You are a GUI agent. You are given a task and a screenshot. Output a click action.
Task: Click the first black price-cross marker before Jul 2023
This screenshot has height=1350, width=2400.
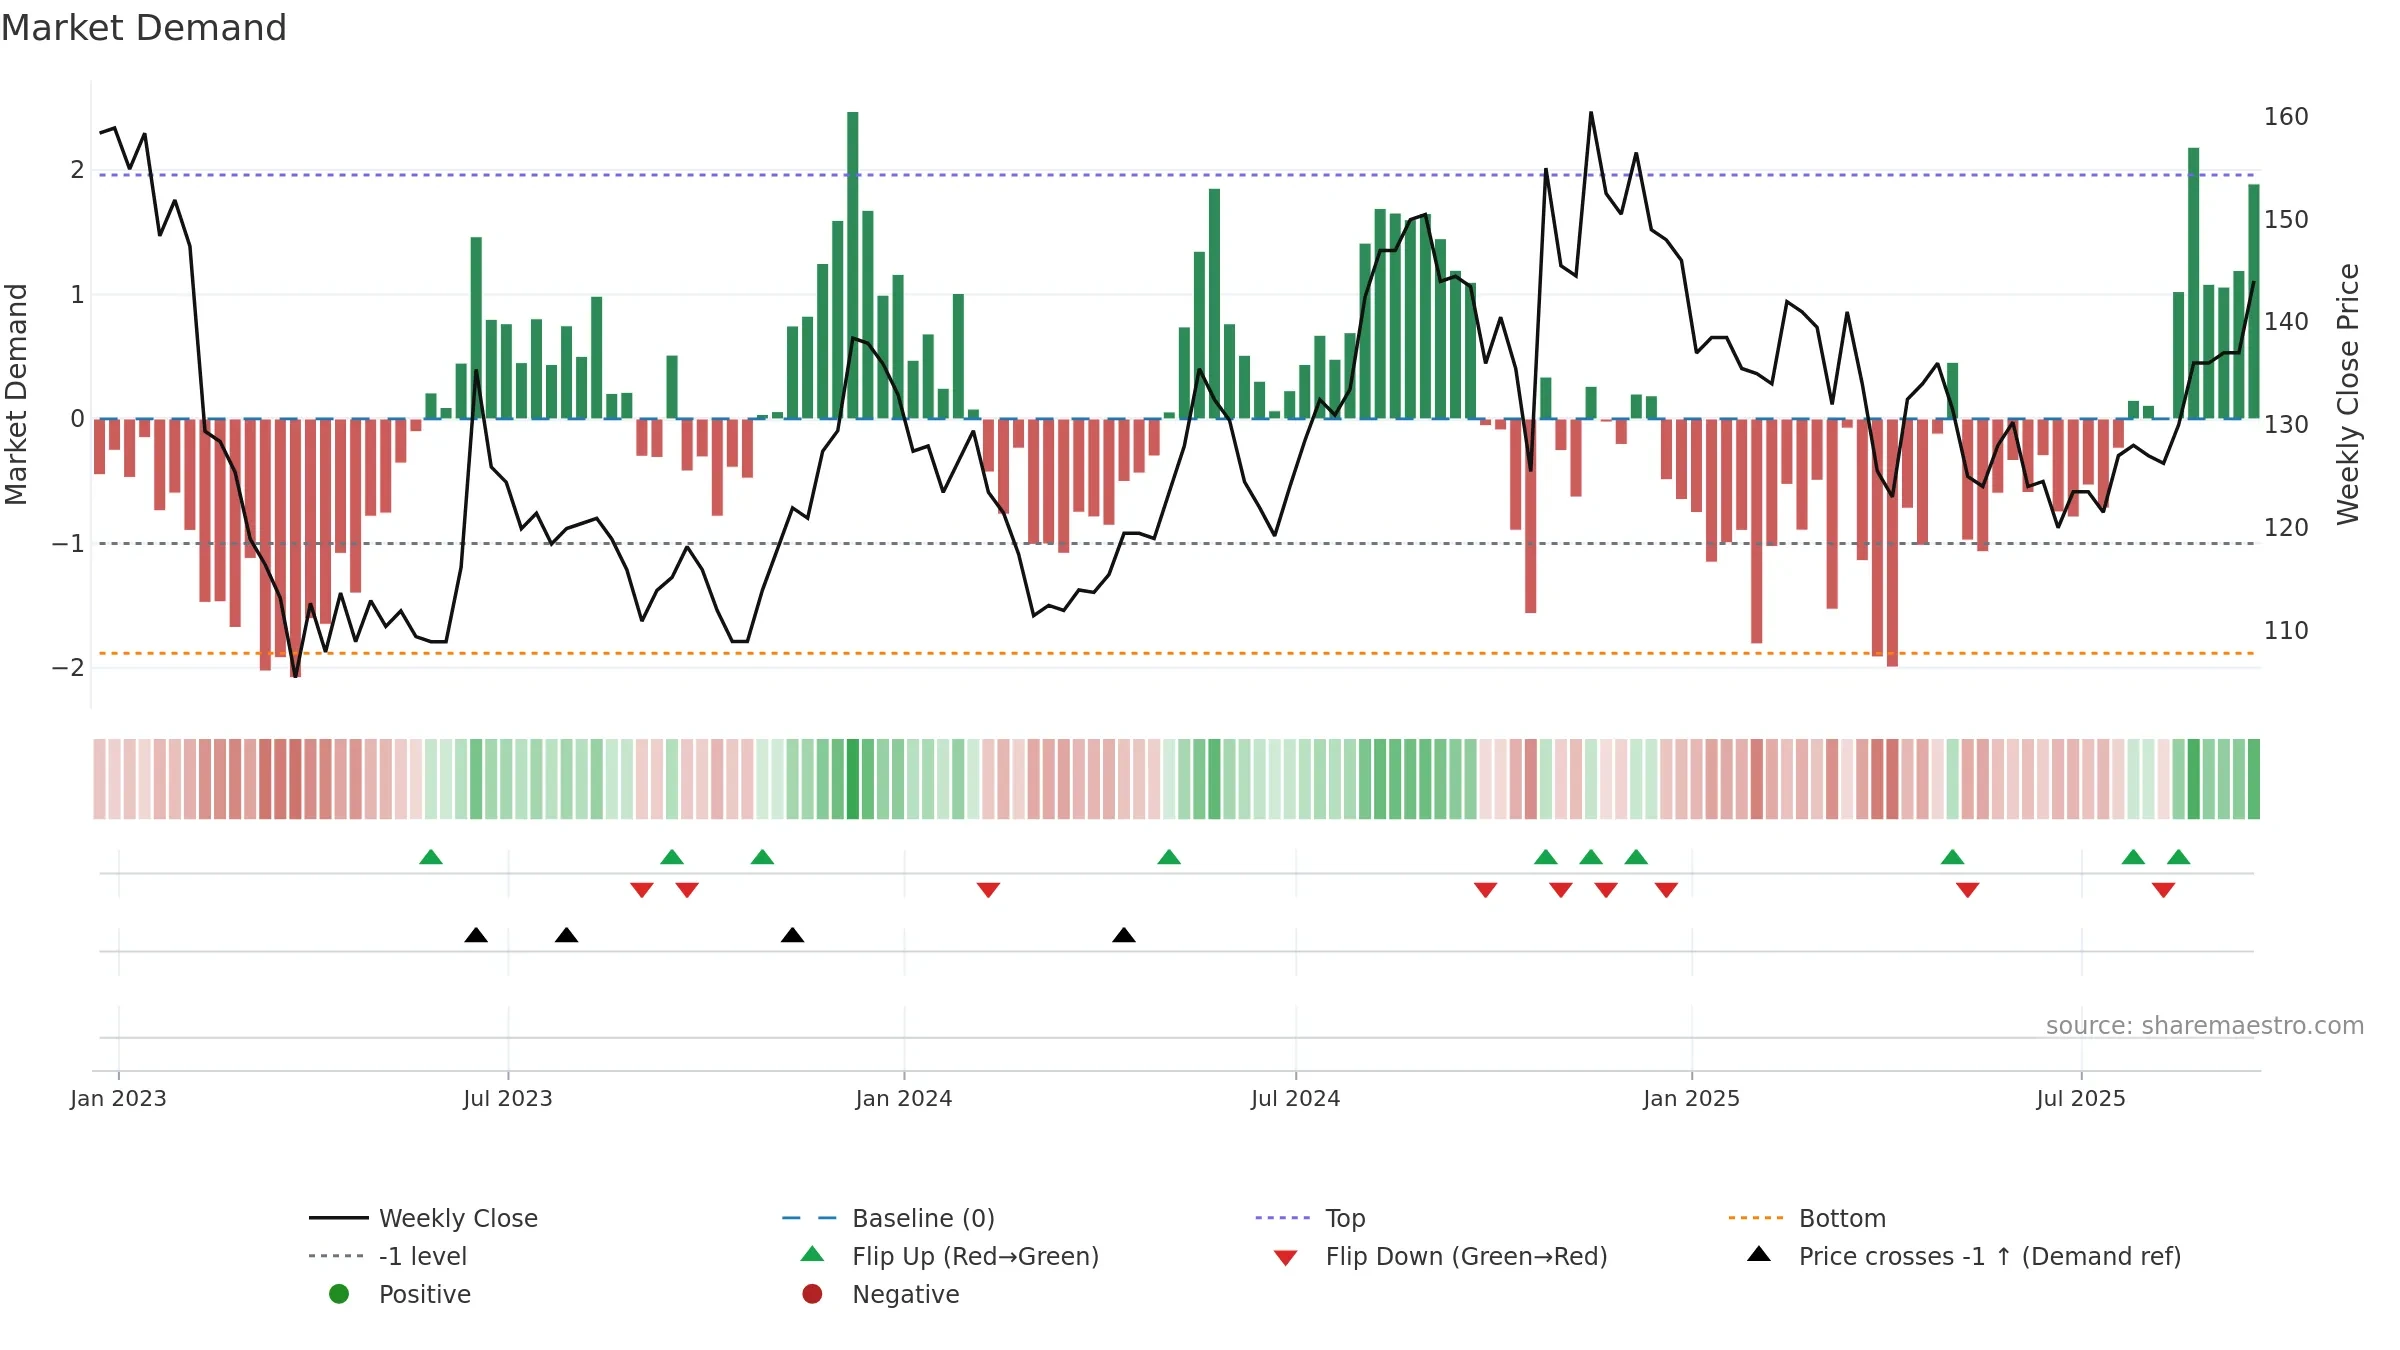pyautogui.click(x=476, y=935)
